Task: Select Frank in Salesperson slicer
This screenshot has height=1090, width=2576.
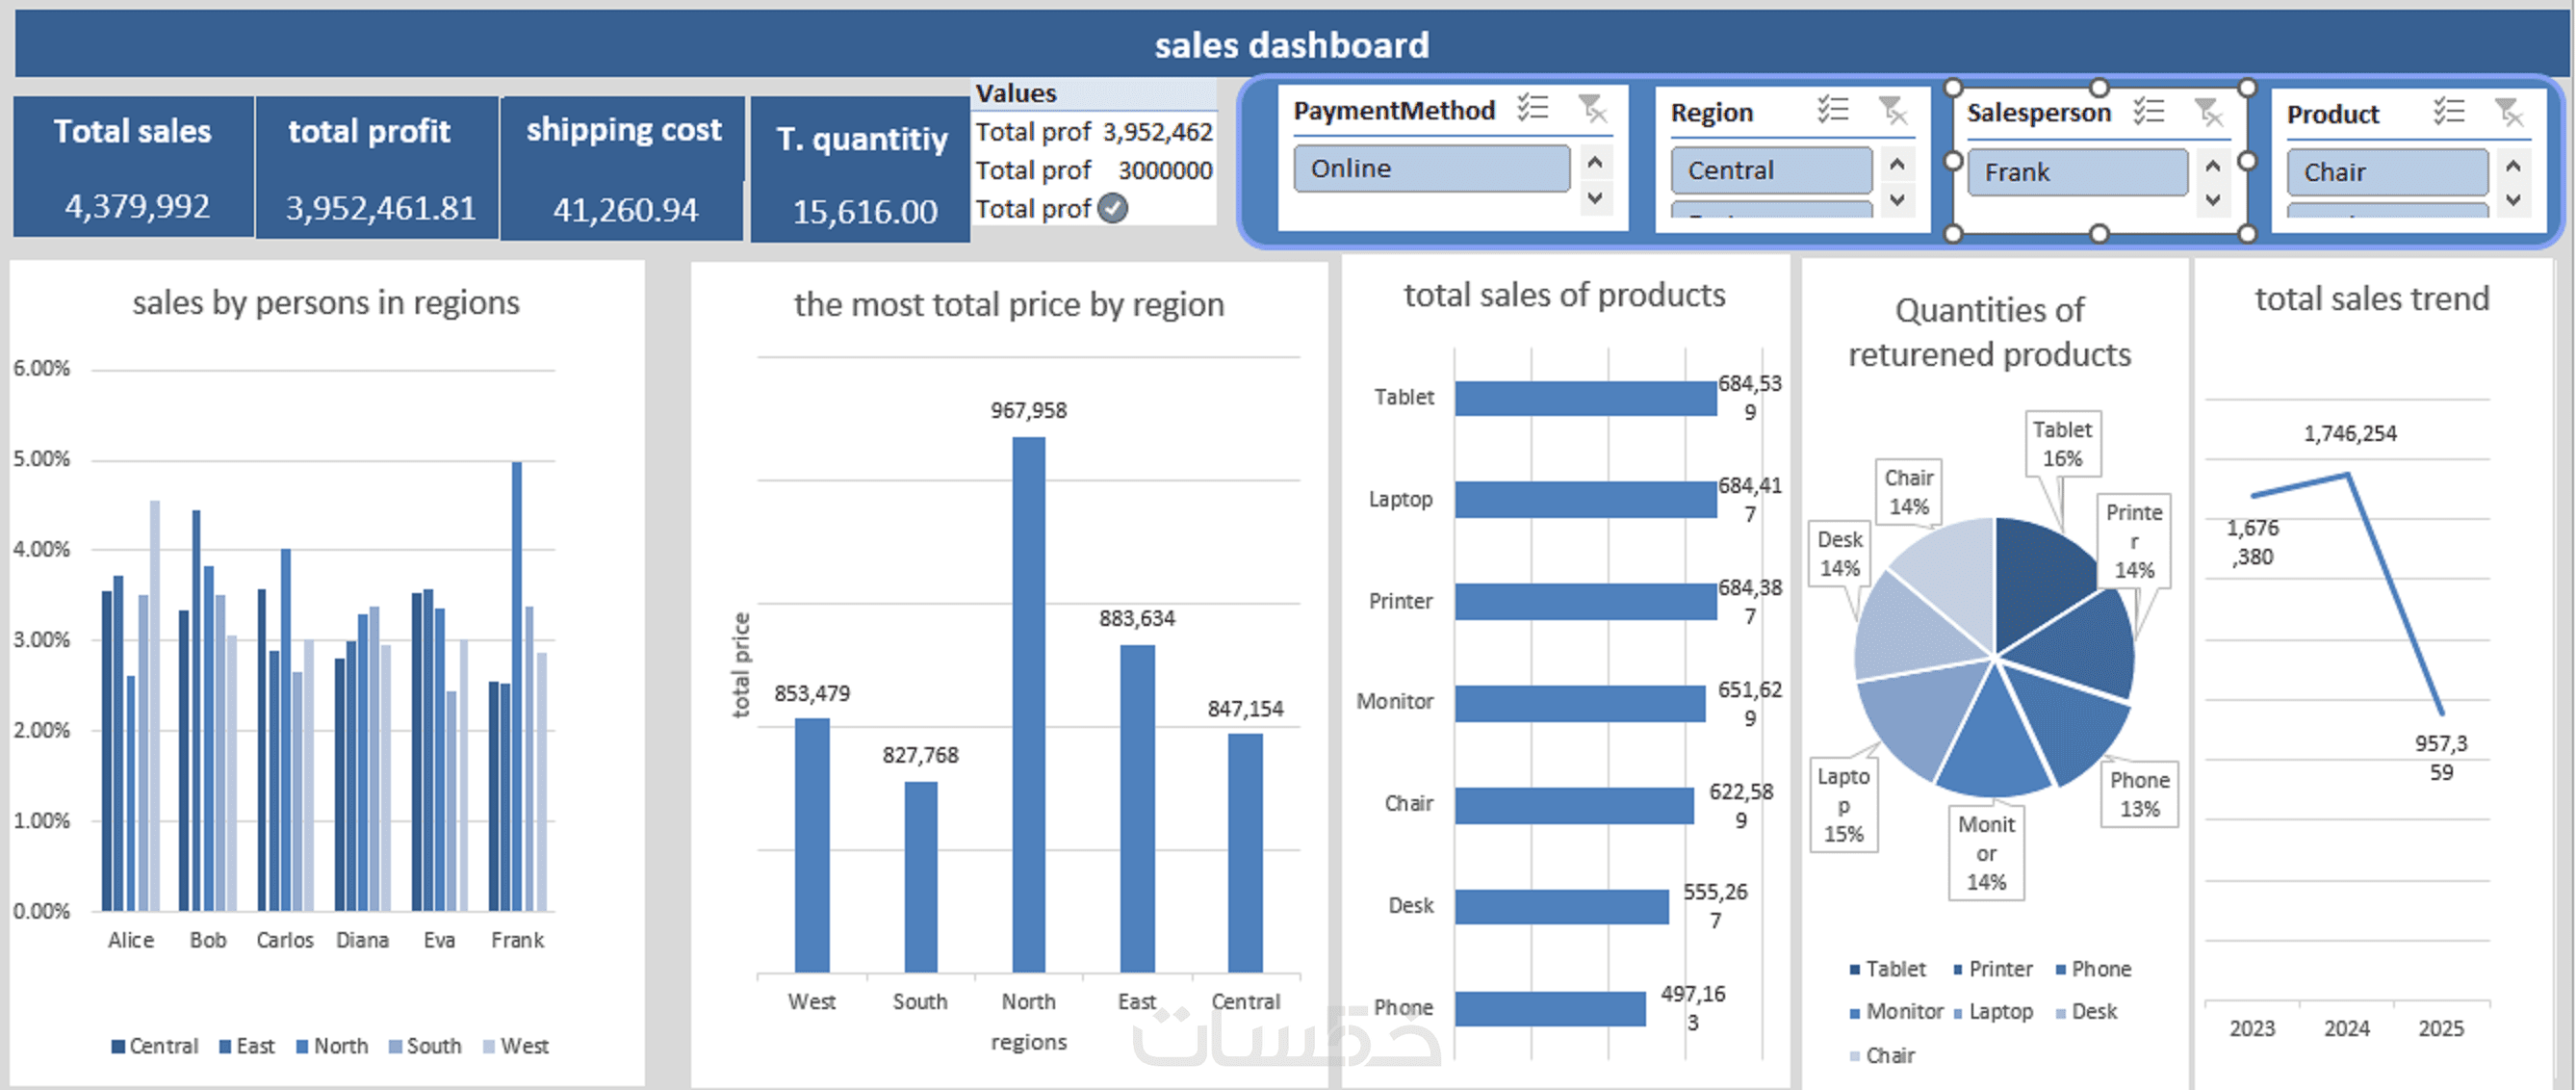Action: (2077, 172)
